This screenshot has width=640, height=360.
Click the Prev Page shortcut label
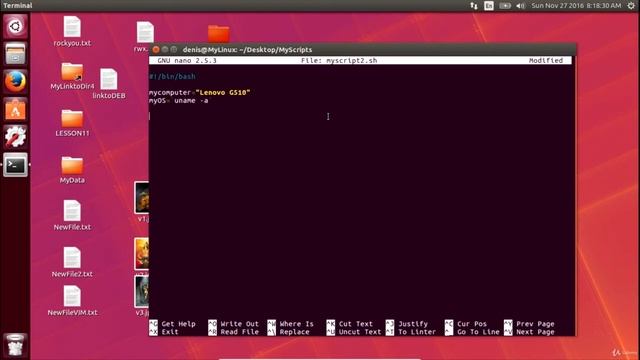click(535, 324)
